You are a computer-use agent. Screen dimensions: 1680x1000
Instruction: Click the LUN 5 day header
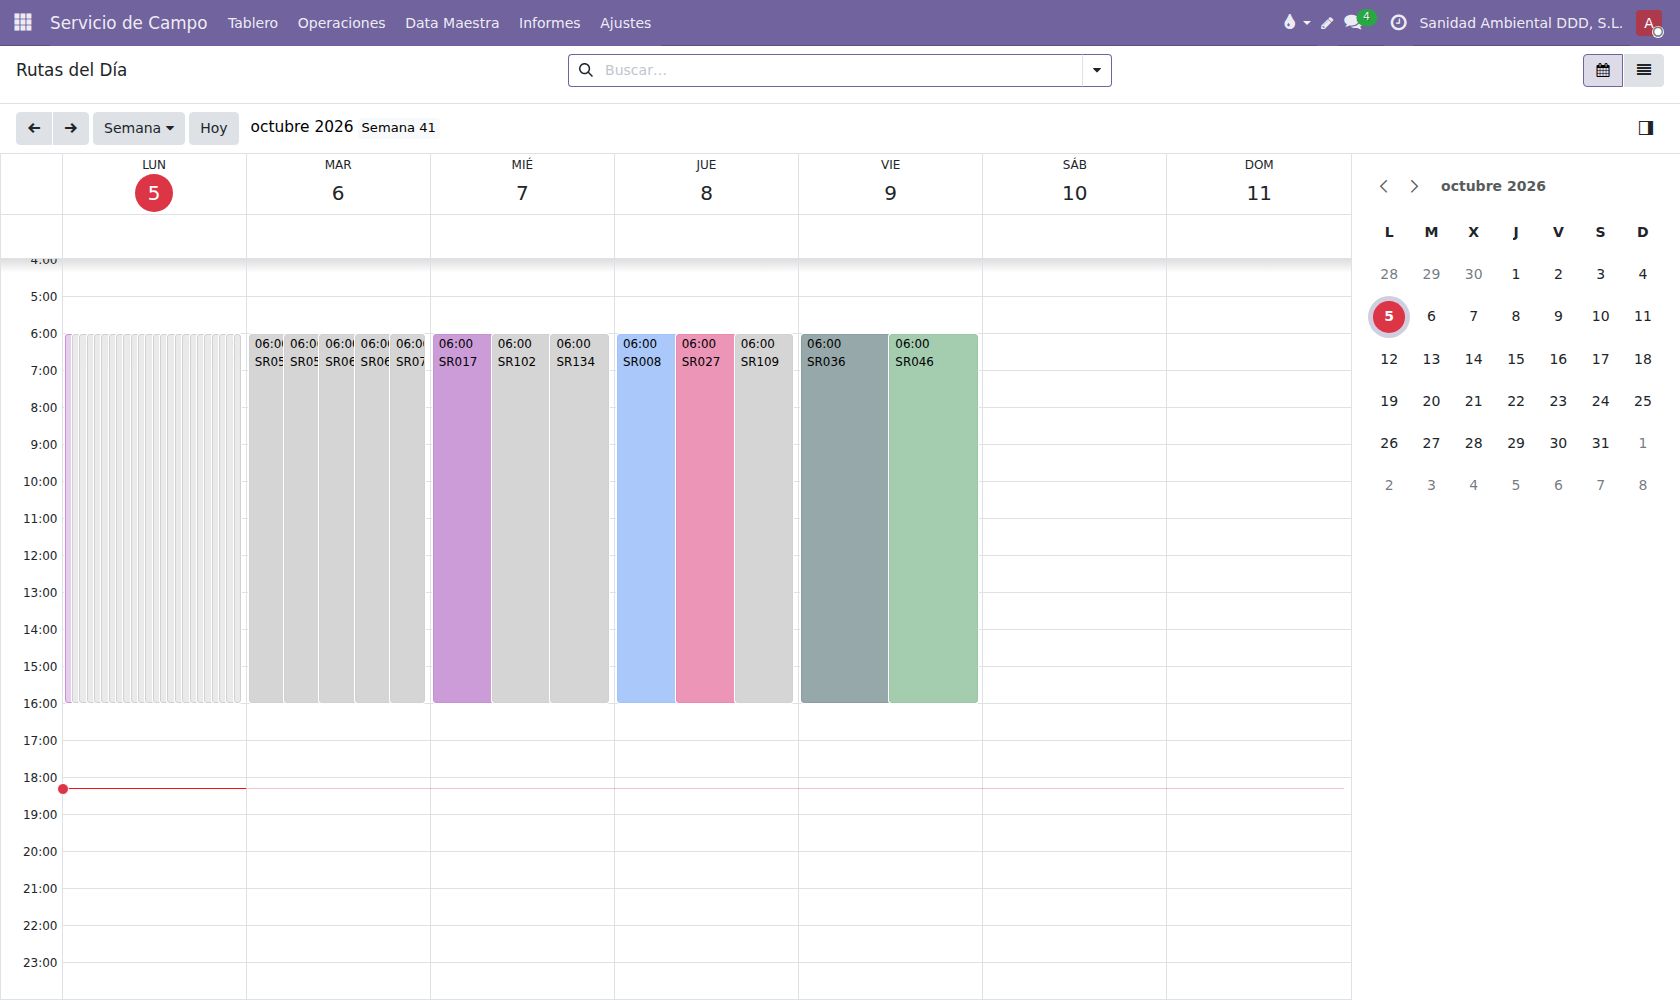tap(154, 183)
